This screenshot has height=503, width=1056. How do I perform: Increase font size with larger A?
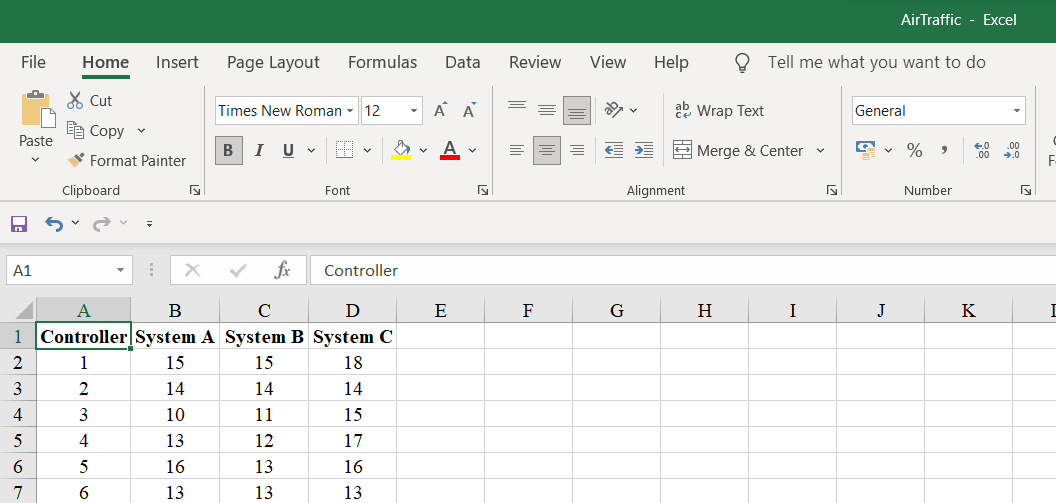click(440, 110)
